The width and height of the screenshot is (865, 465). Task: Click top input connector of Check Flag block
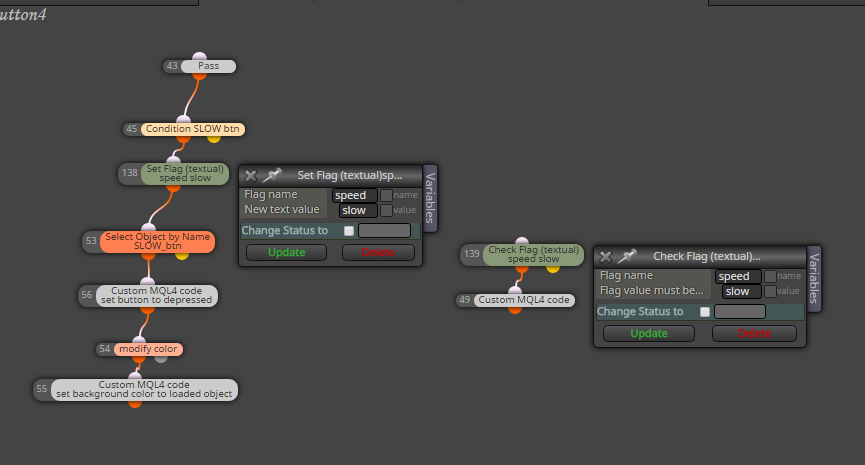coord(522,241)
